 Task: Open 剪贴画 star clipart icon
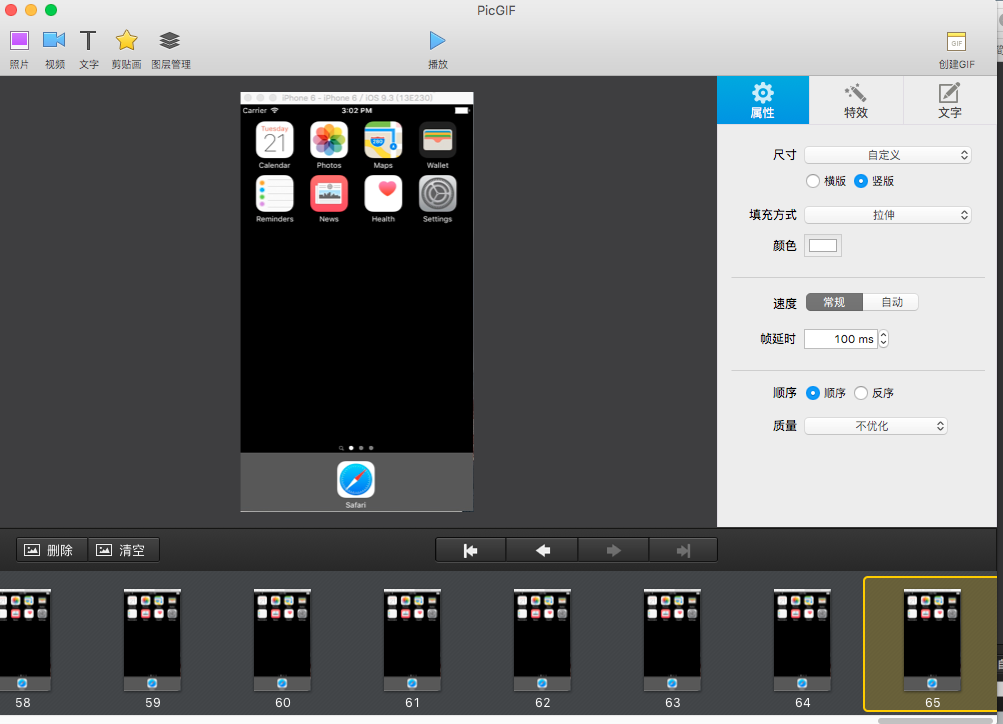point(126,41)
